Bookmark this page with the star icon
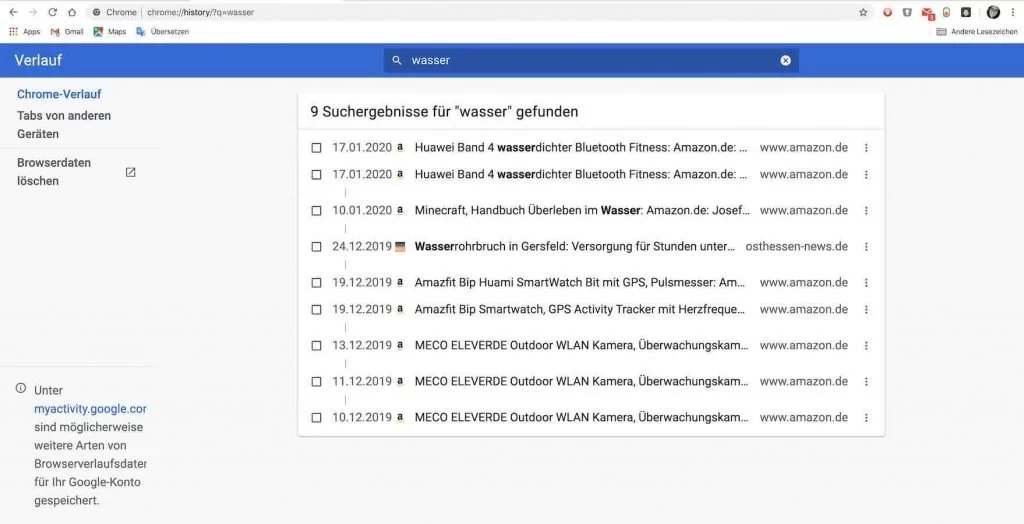The image size is (1024, 524). (863, 12)
